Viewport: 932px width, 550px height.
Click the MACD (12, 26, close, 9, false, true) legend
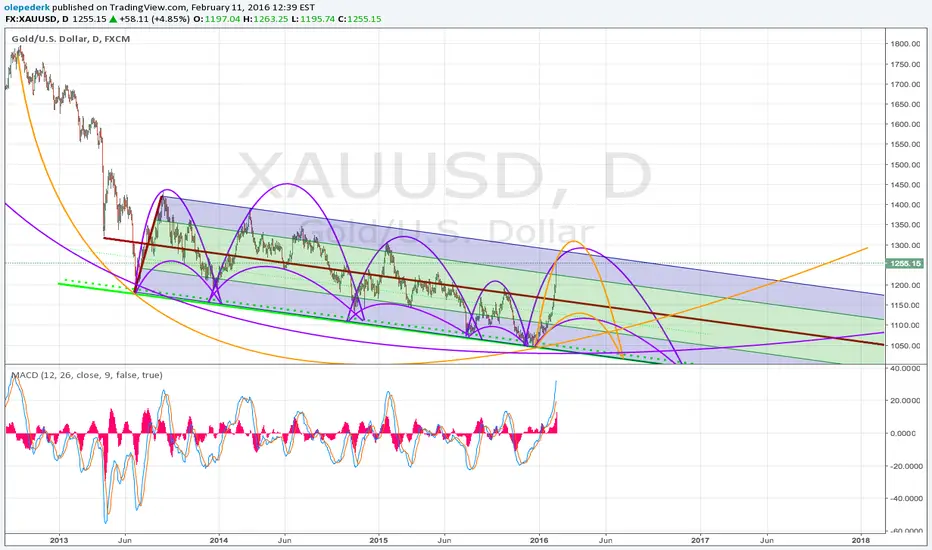[x=87, y=375]
